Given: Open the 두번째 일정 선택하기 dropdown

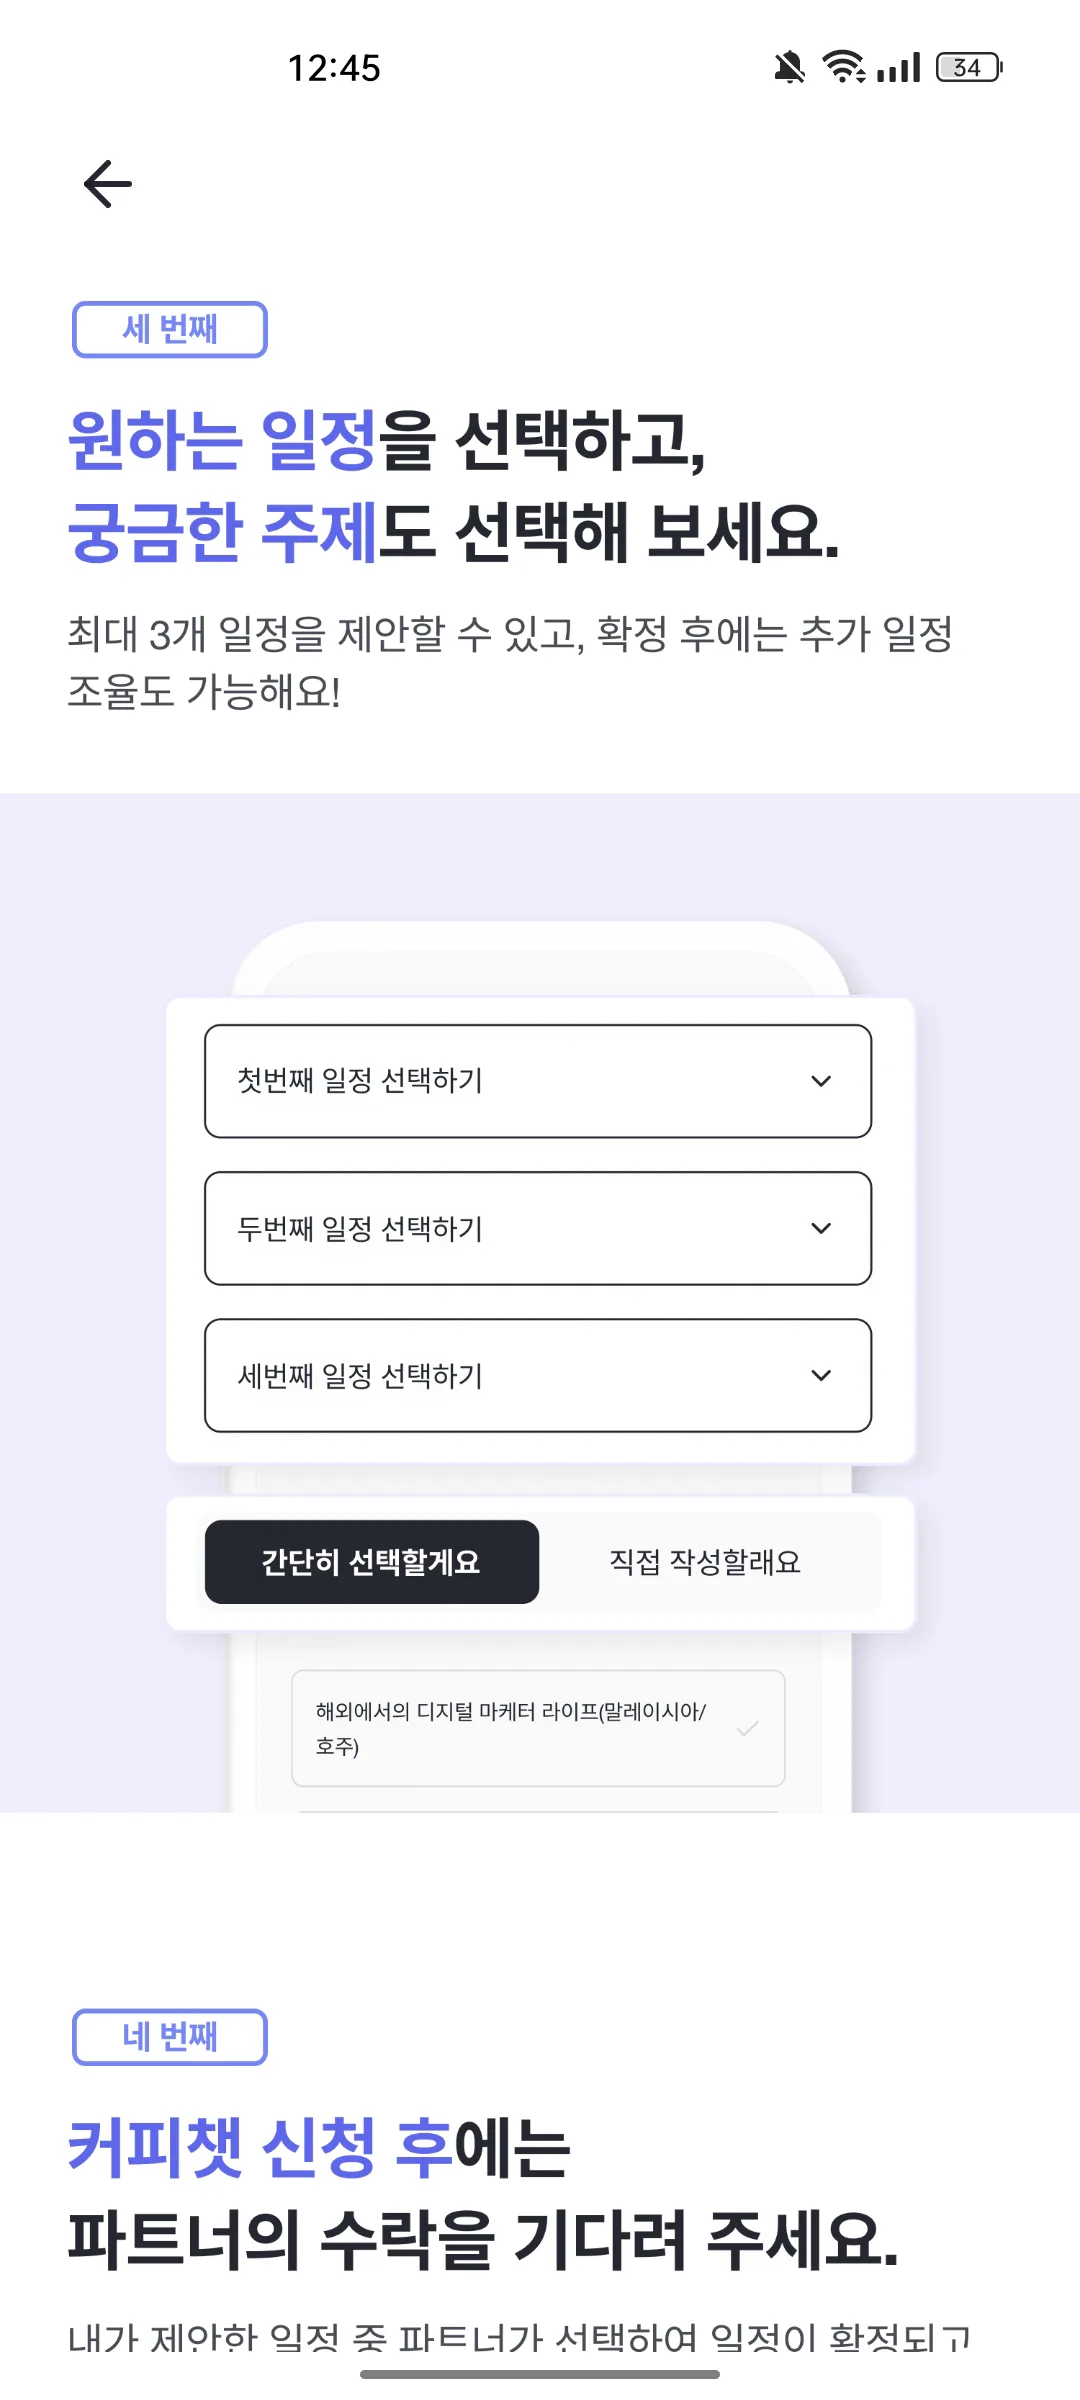Looking at the screenshot, I should [x=538, y=1228].
